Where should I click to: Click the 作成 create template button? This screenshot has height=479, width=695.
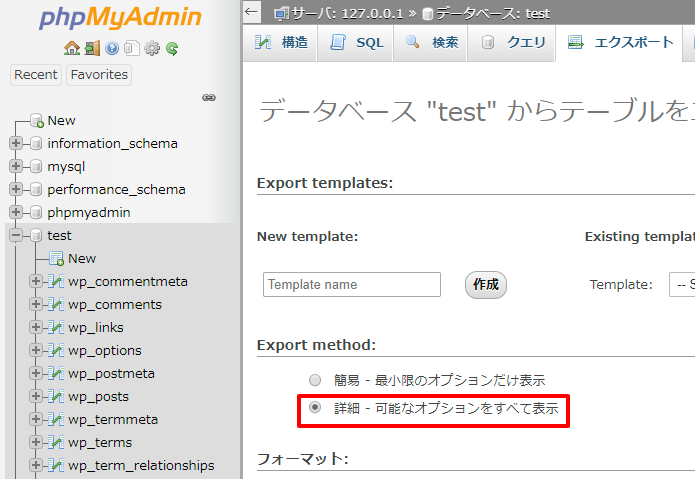pyautogui.click(x=486, y=285)
